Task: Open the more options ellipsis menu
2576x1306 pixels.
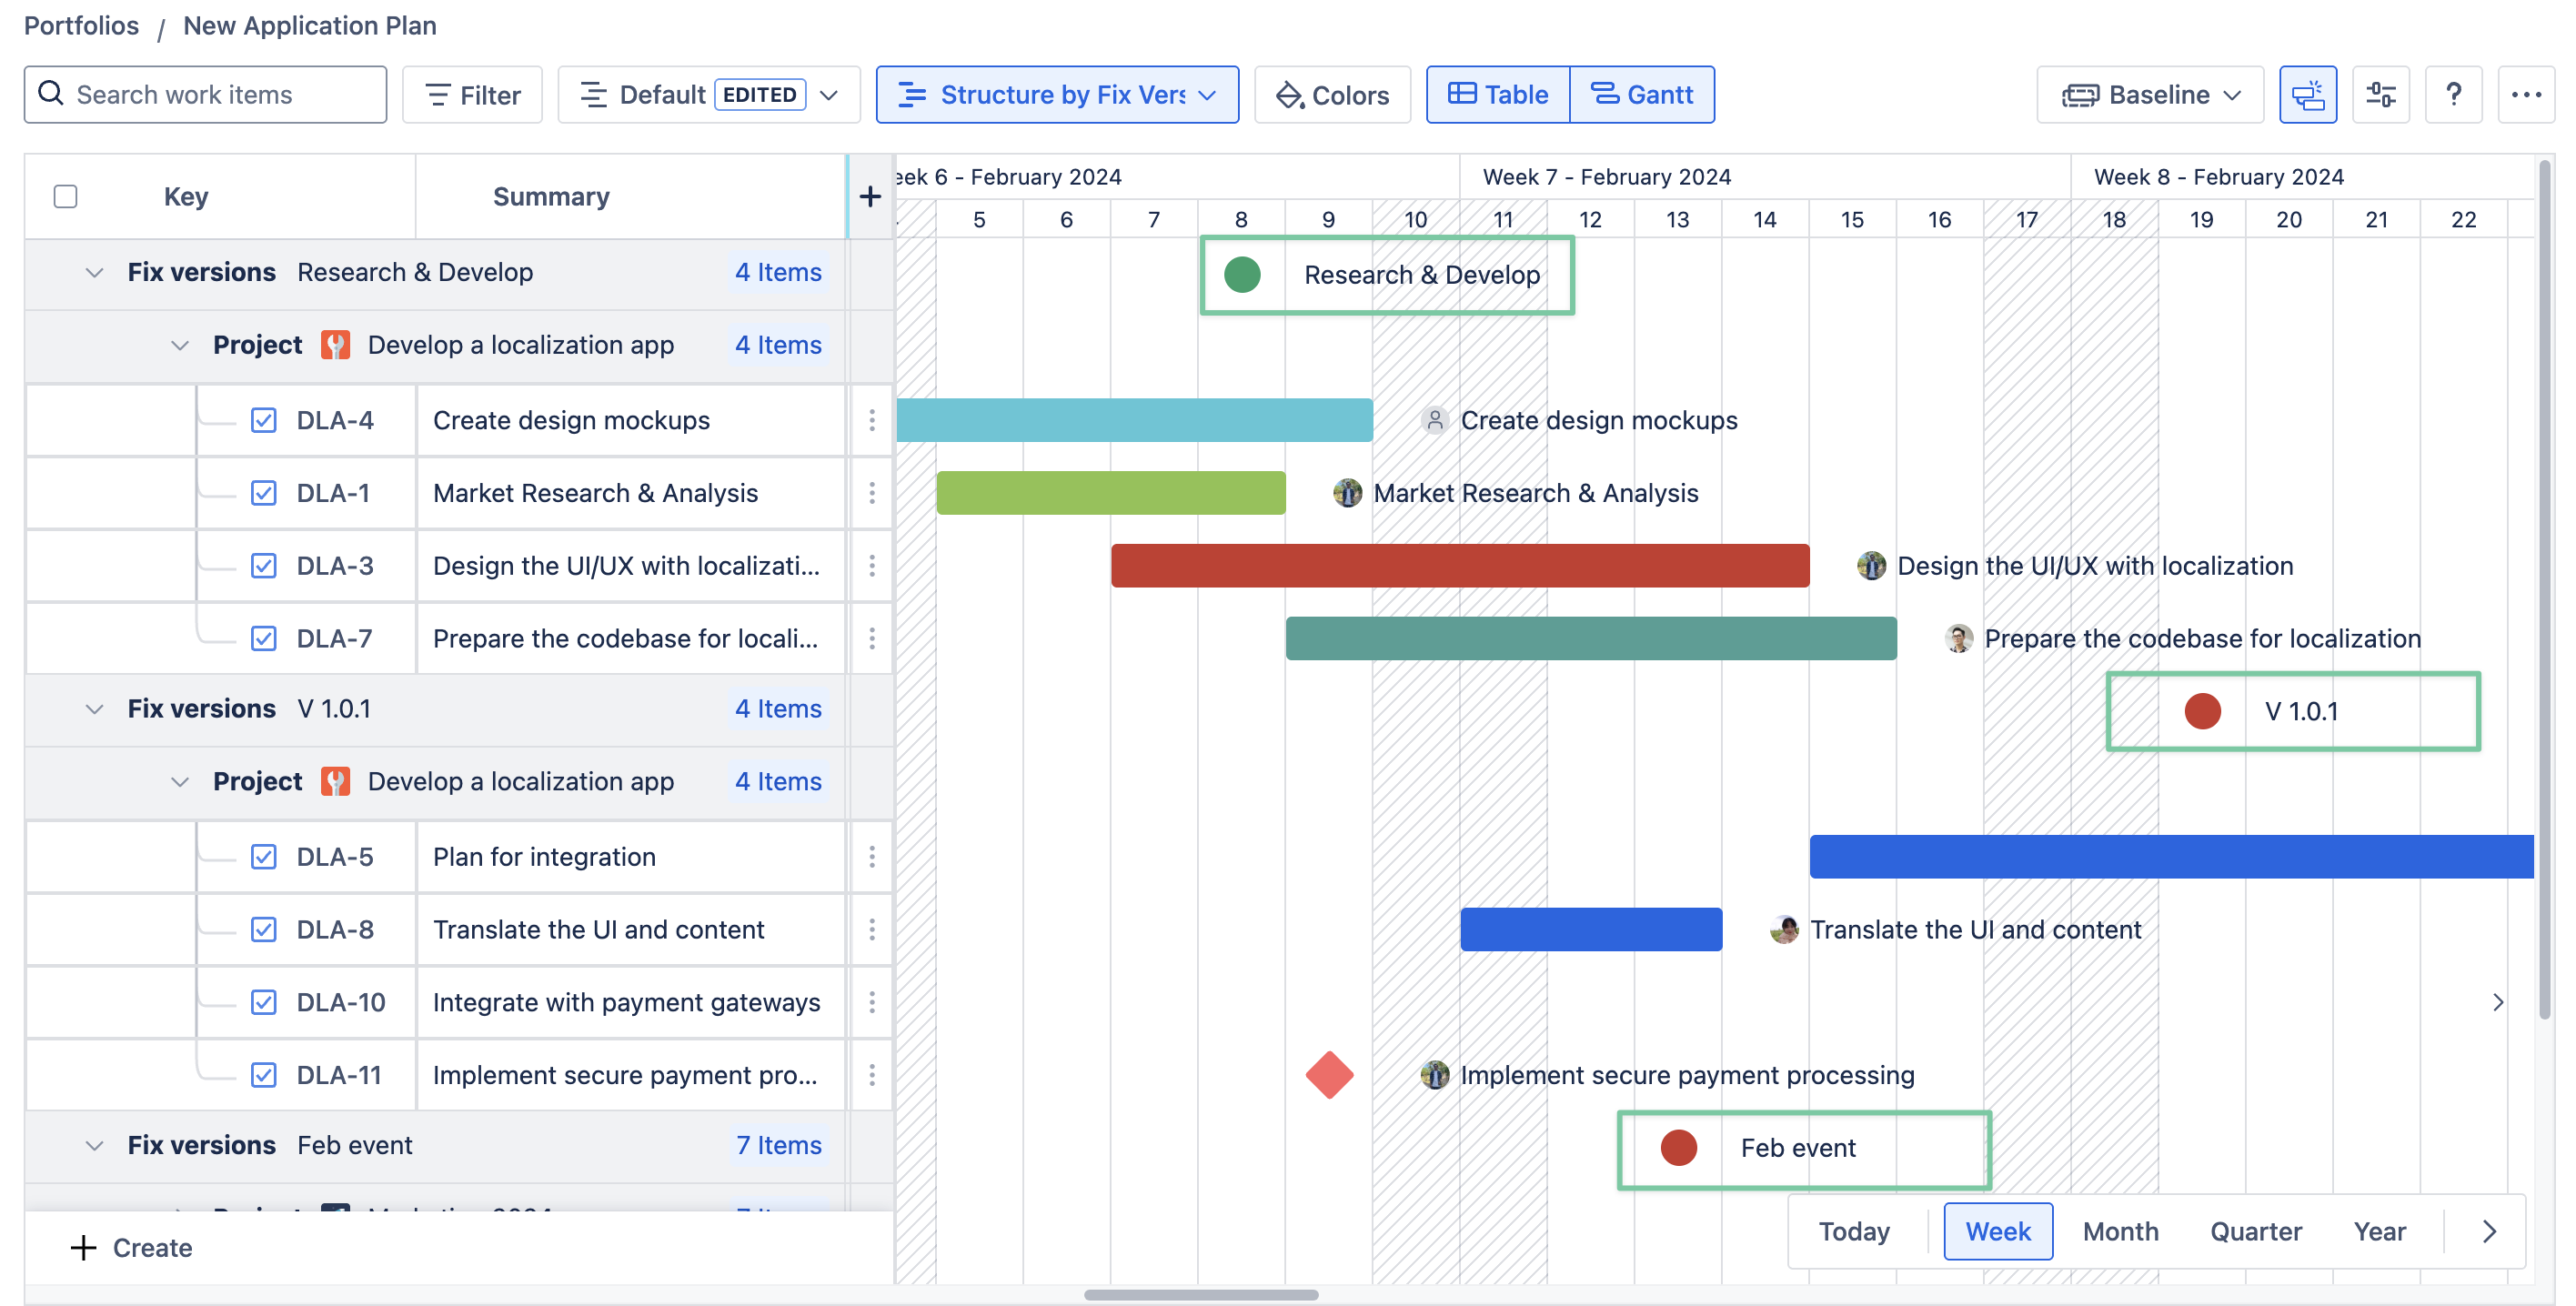Action: (x=2525, y=95)
